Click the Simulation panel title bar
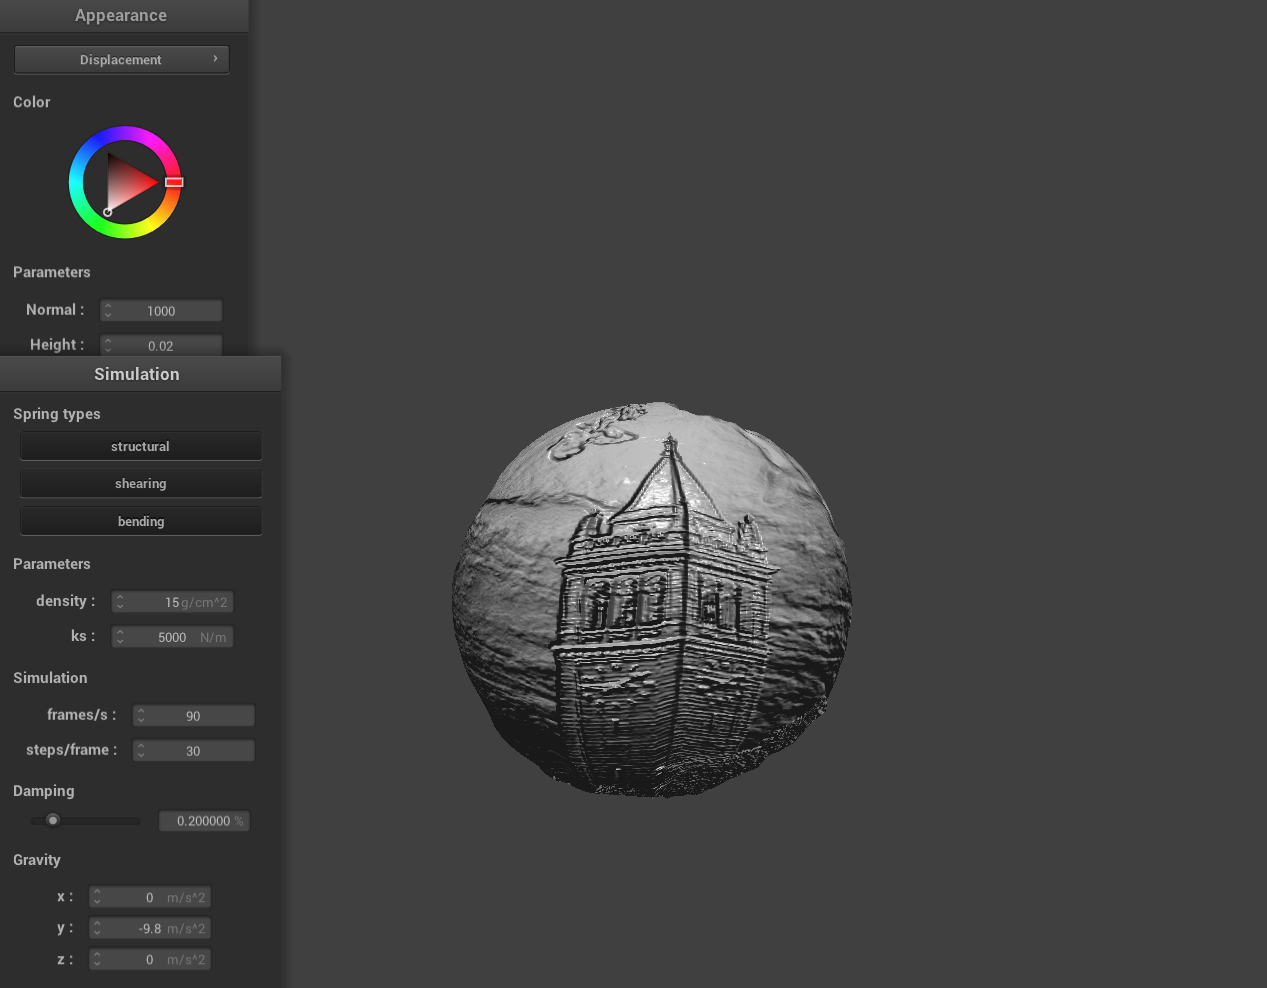1267x988 pixels. click(138, 374)
